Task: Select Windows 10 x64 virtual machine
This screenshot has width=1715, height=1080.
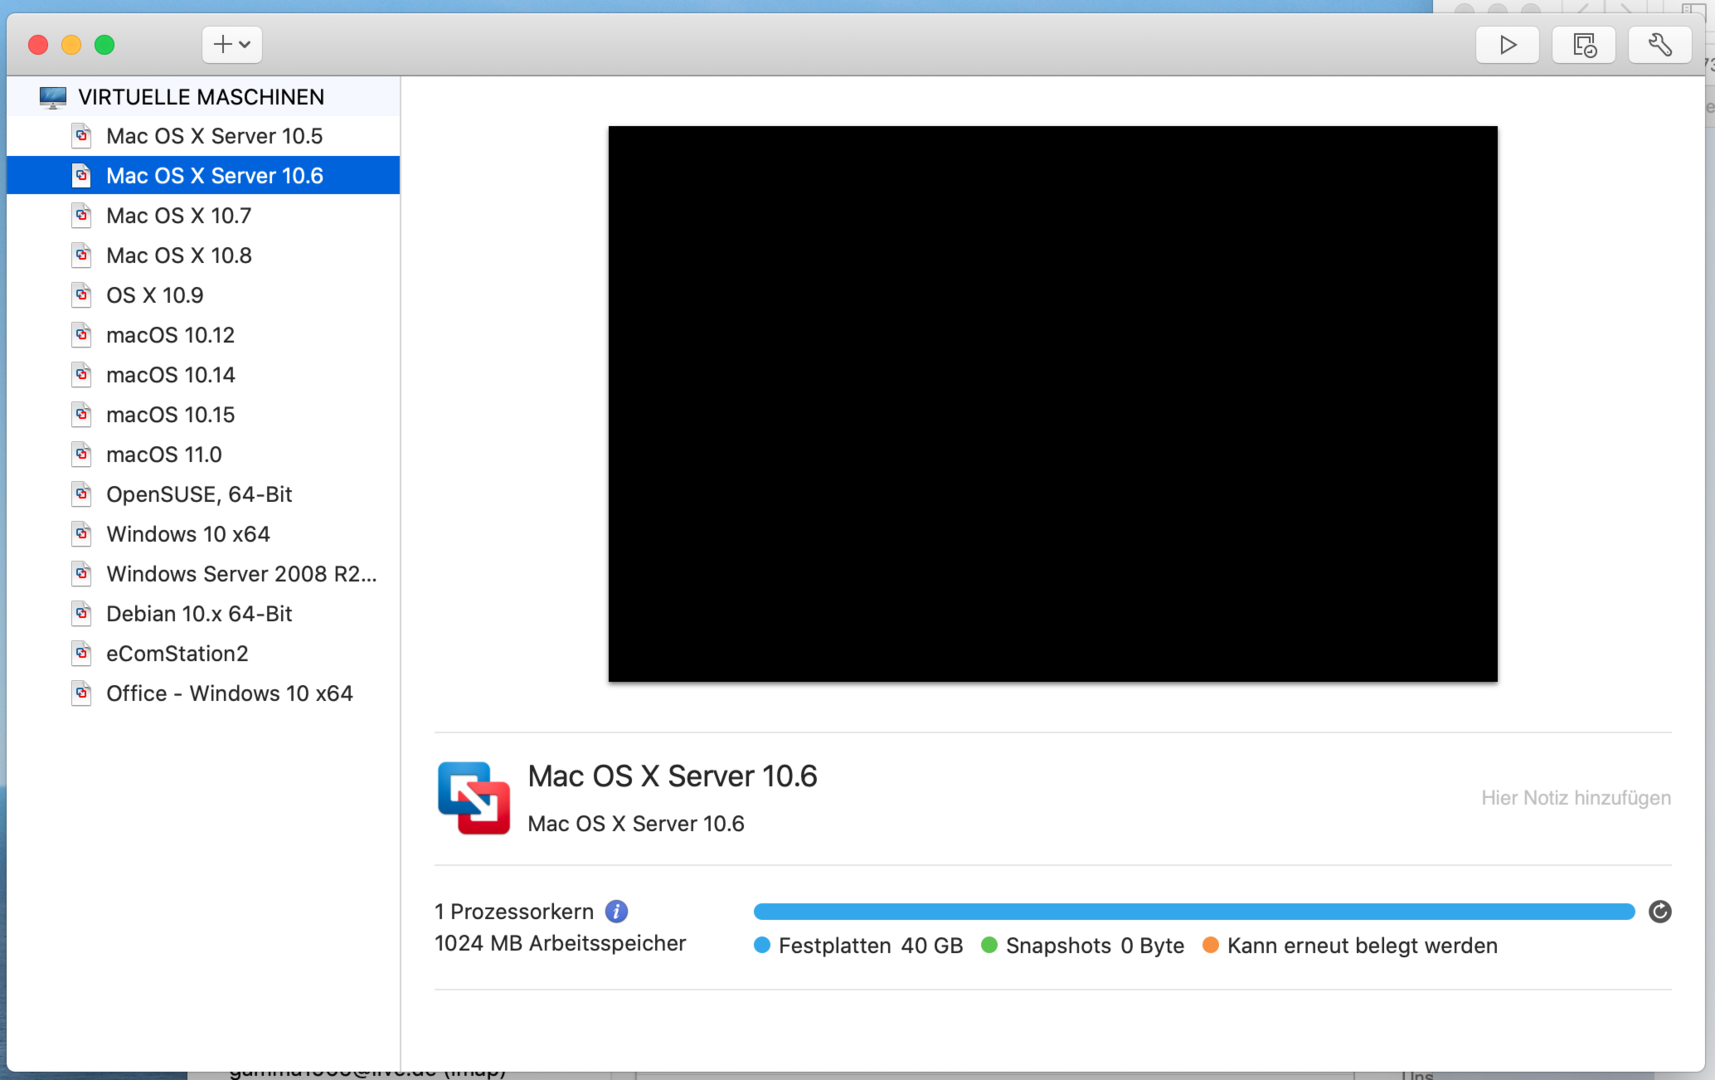Action: click(203, 534)
